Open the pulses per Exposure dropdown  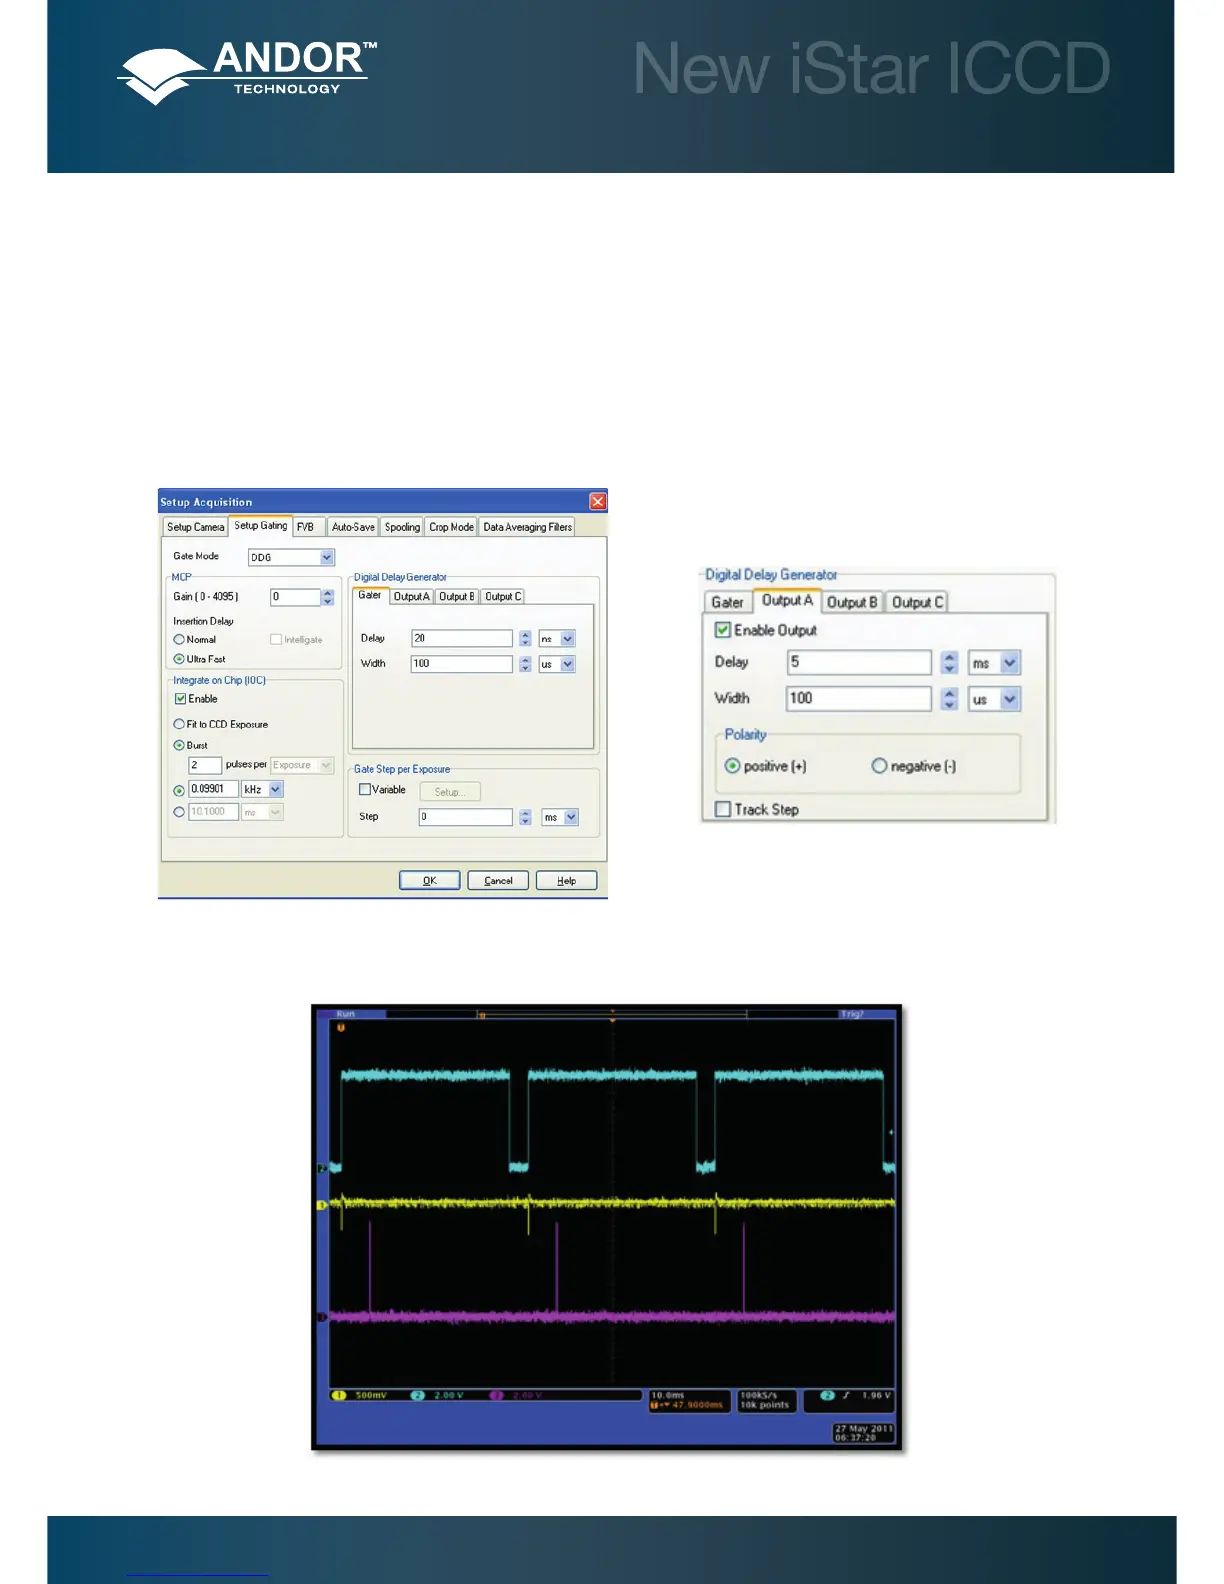tap(302, 765)
